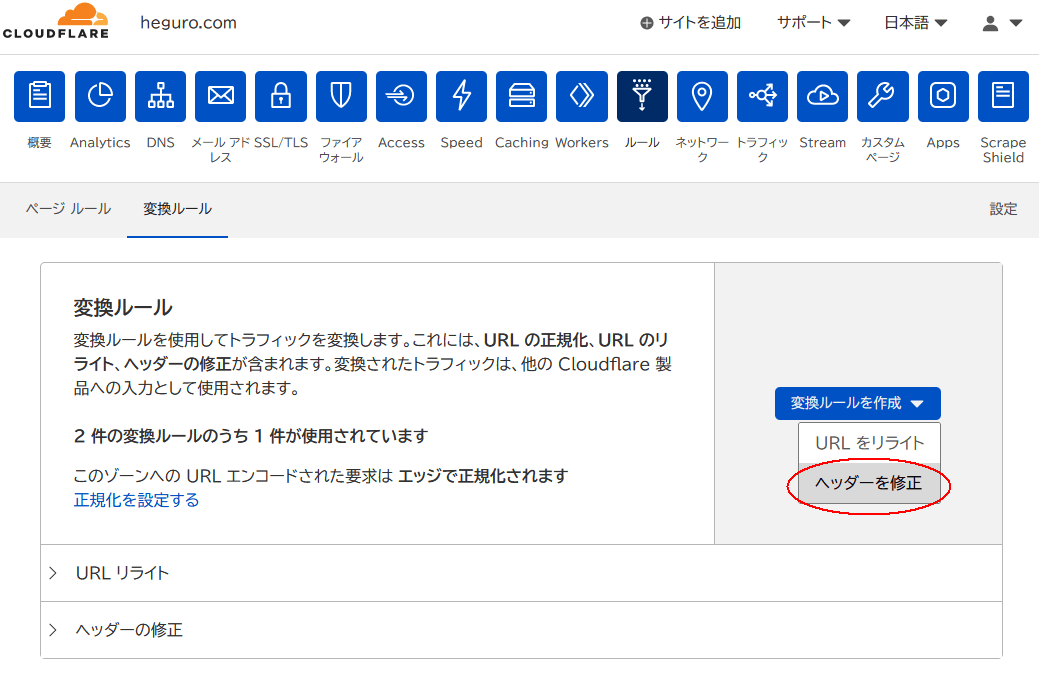Open the 日本語 language dropdown

coord(916,23)
